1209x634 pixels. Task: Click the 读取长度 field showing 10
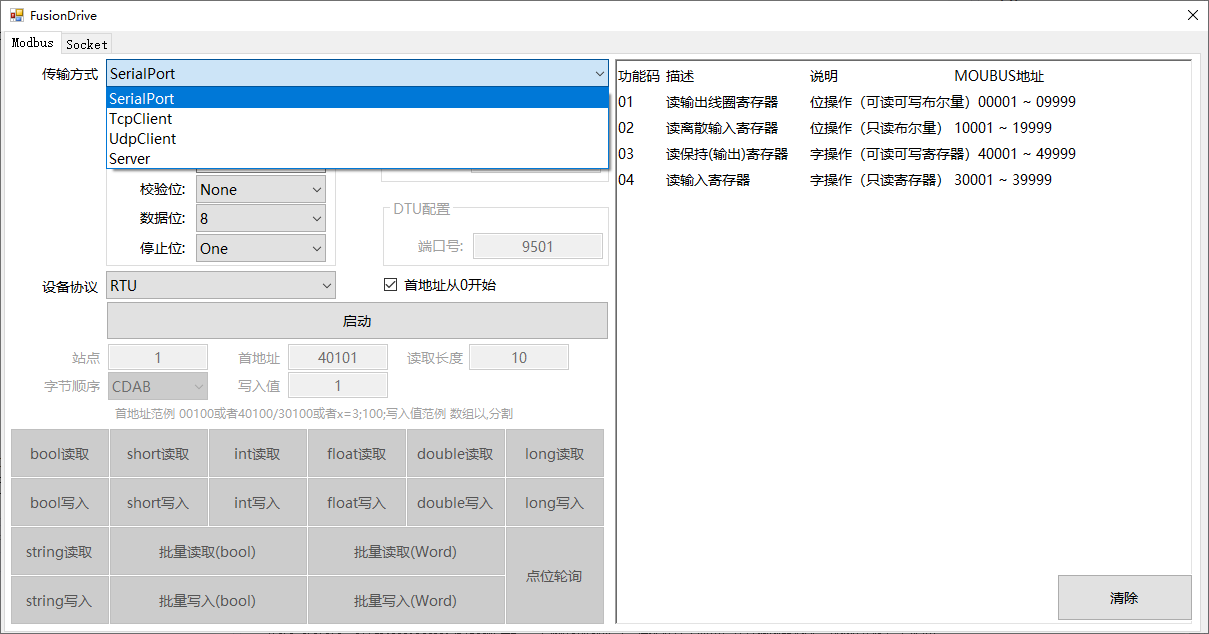pos(519,357)
